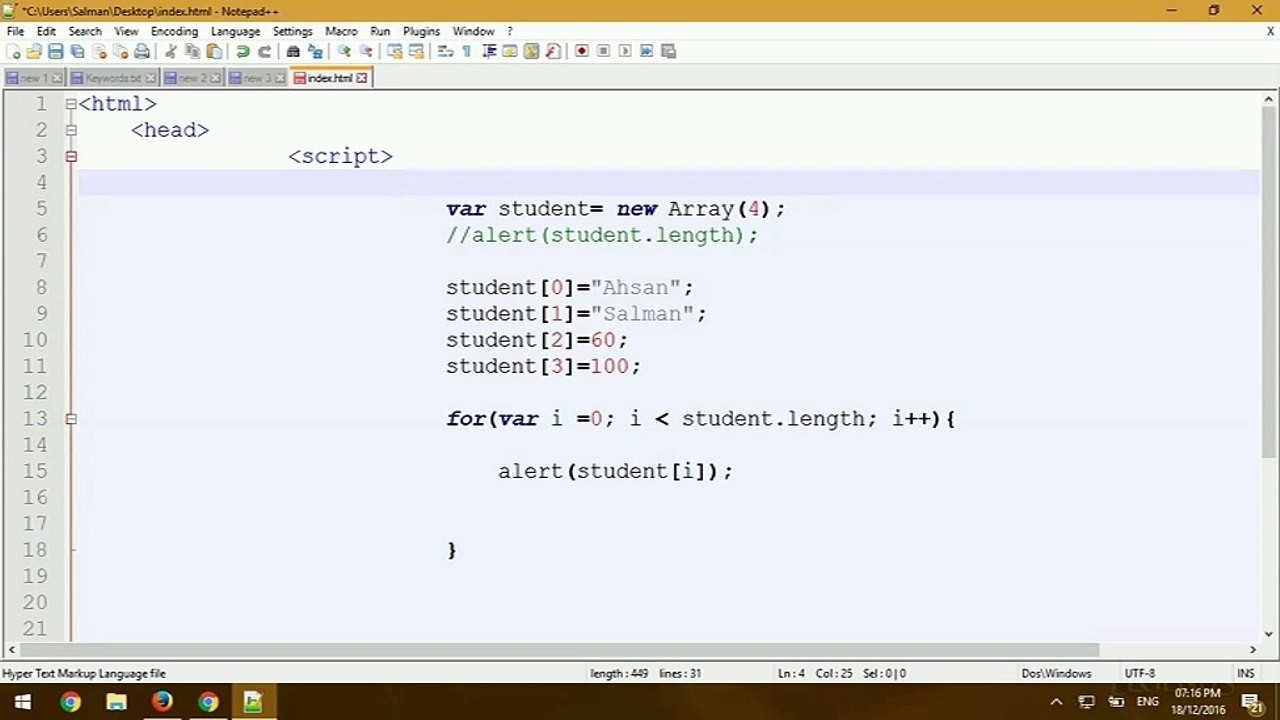Click the New file toolbar icon
The image size is (1280, 720).
[13, 51]
